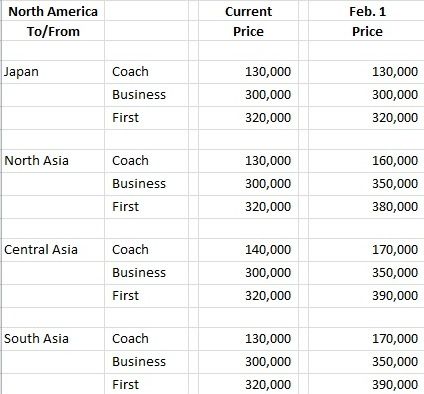Image resolution: width=424 pixels, height=394 pixels.
Task: Click the First class cell under North Asia
Action: click(x=146, y=207)
